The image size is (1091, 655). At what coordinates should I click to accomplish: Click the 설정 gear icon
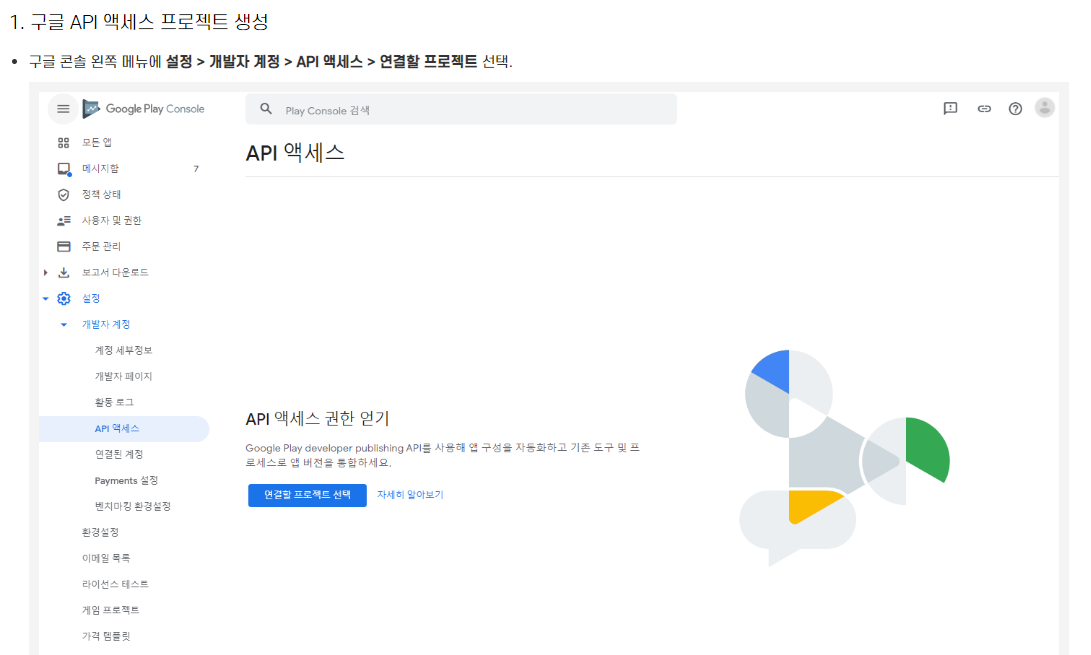point(63,299)
